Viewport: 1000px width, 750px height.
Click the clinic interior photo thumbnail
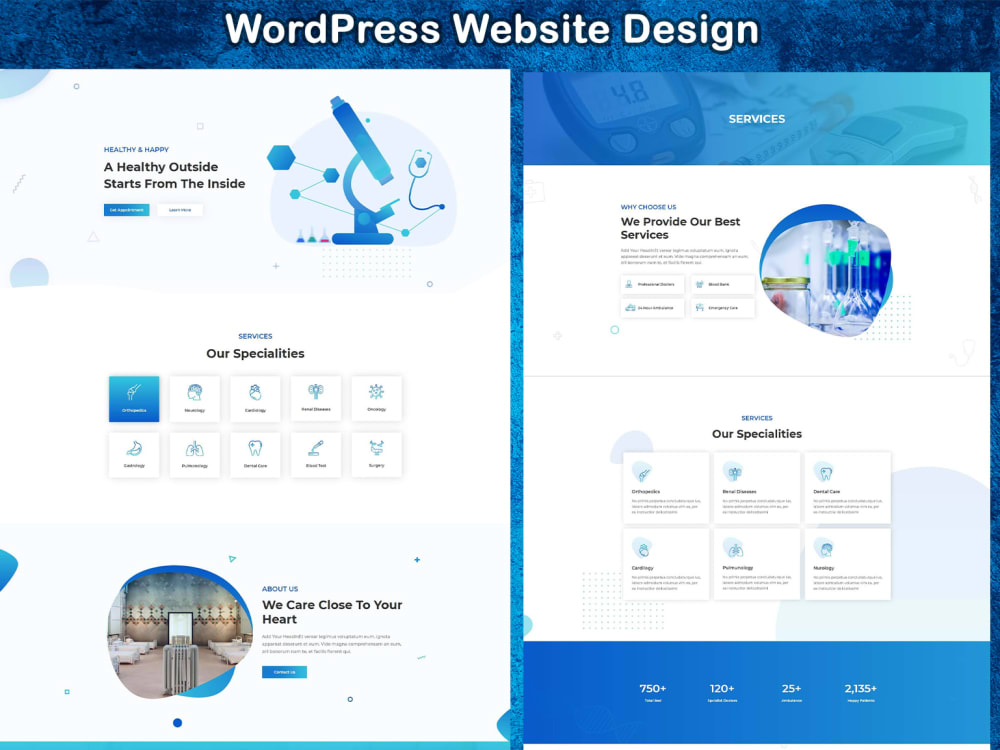[x=180, y=632]
